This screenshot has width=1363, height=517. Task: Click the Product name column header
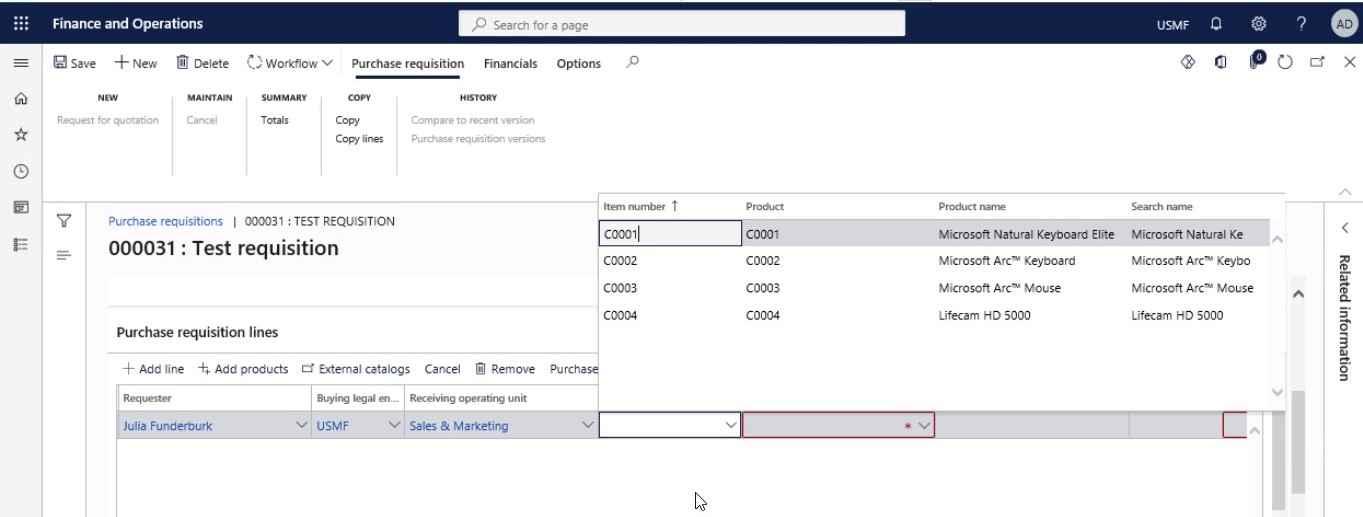(x=972, y=206)
